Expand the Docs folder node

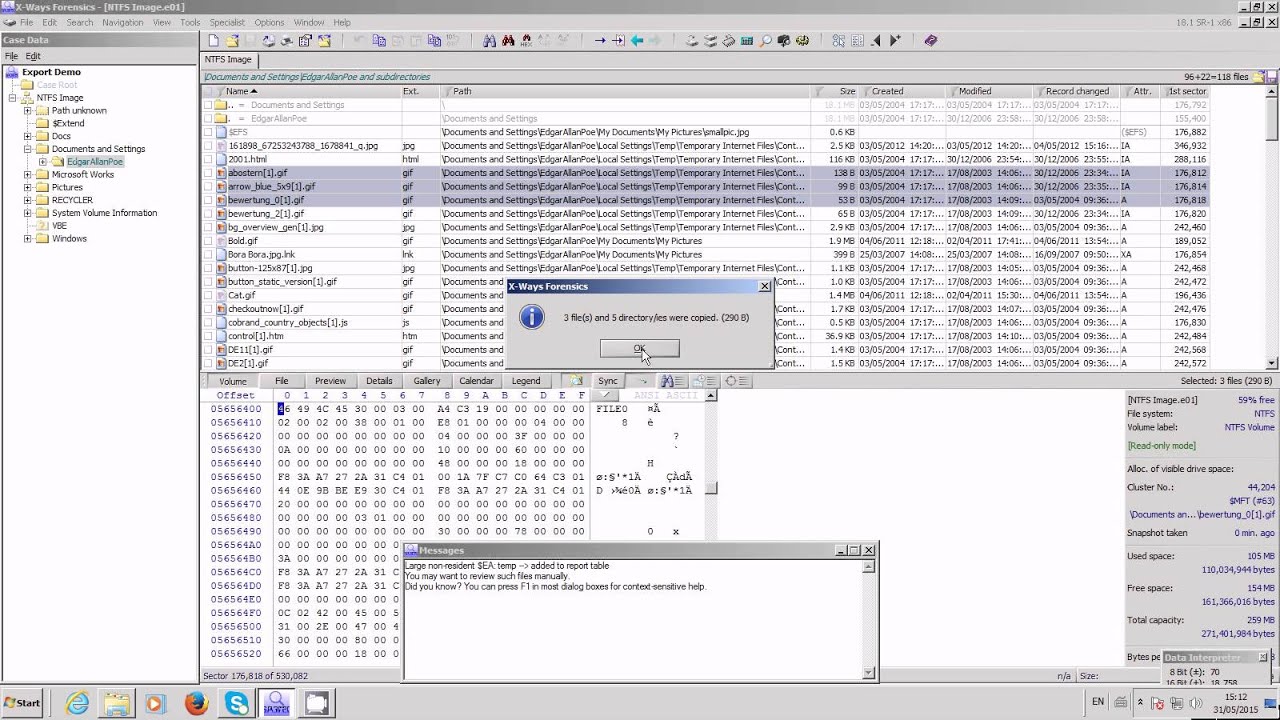point(28,136)
